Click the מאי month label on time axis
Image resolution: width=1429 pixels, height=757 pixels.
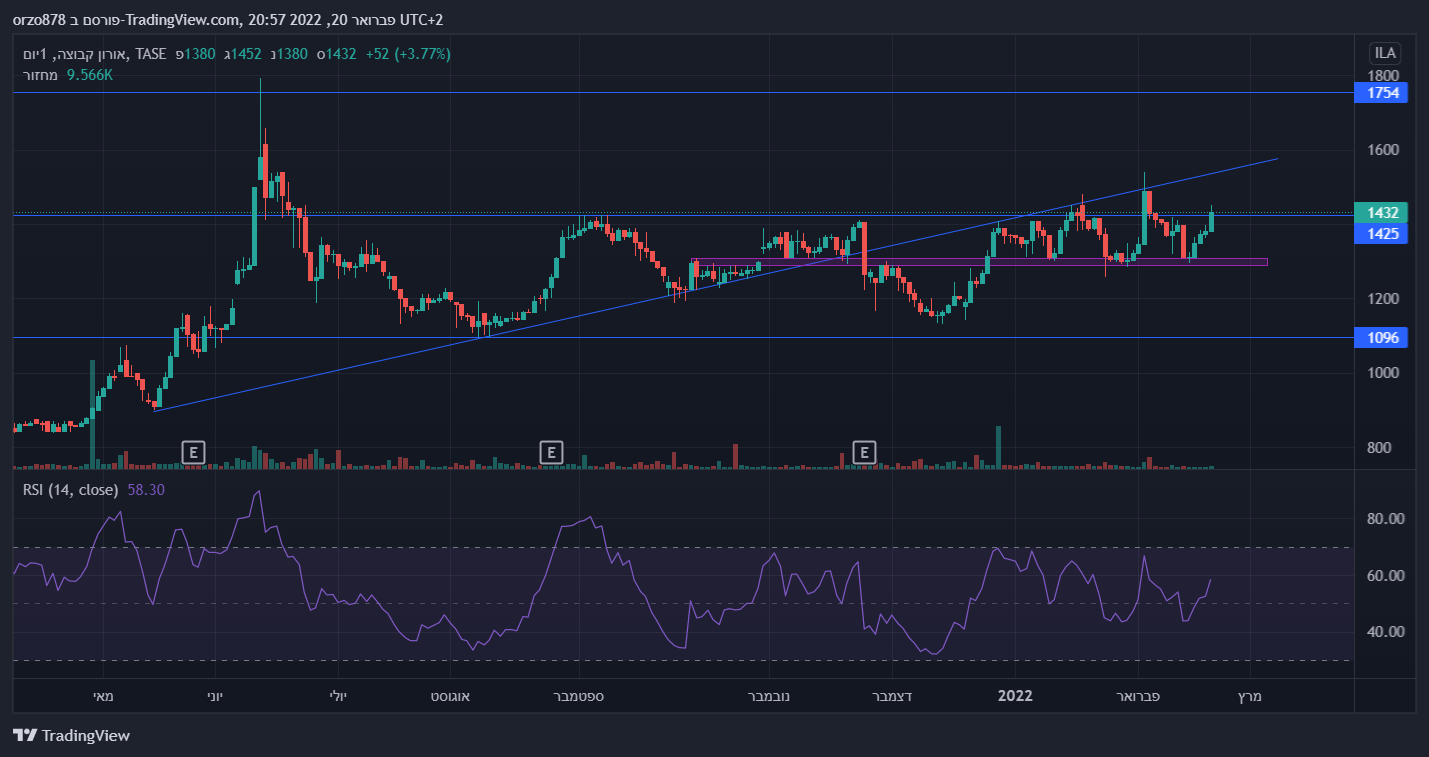[104, 696]
